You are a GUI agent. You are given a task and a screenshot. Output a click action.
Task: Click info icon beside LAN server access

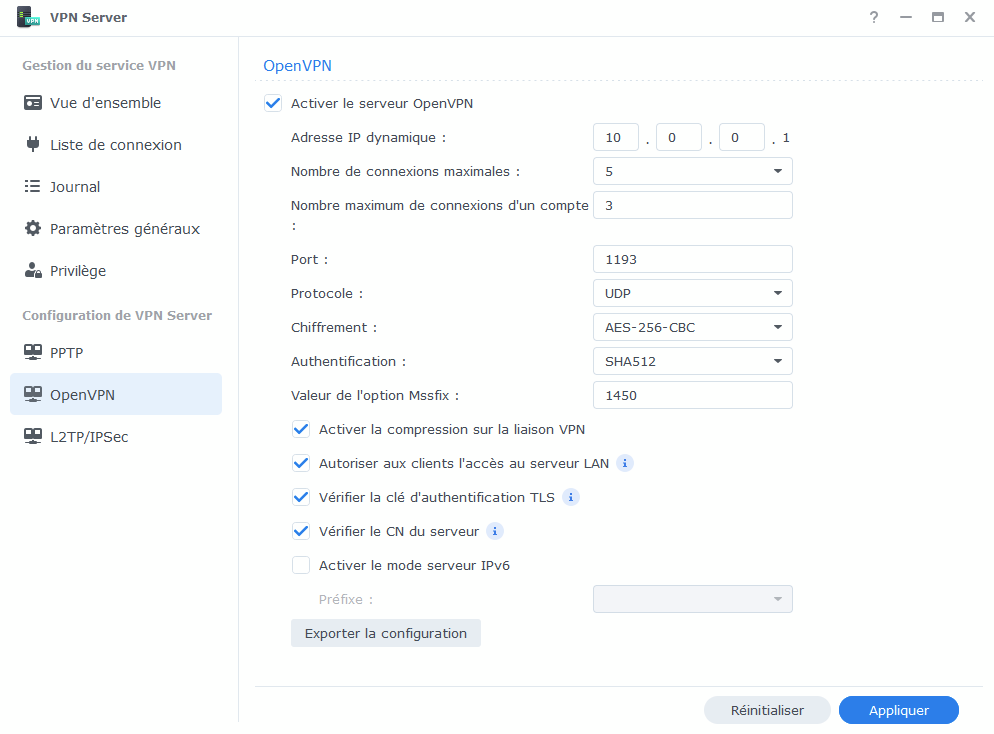[625, 463]
